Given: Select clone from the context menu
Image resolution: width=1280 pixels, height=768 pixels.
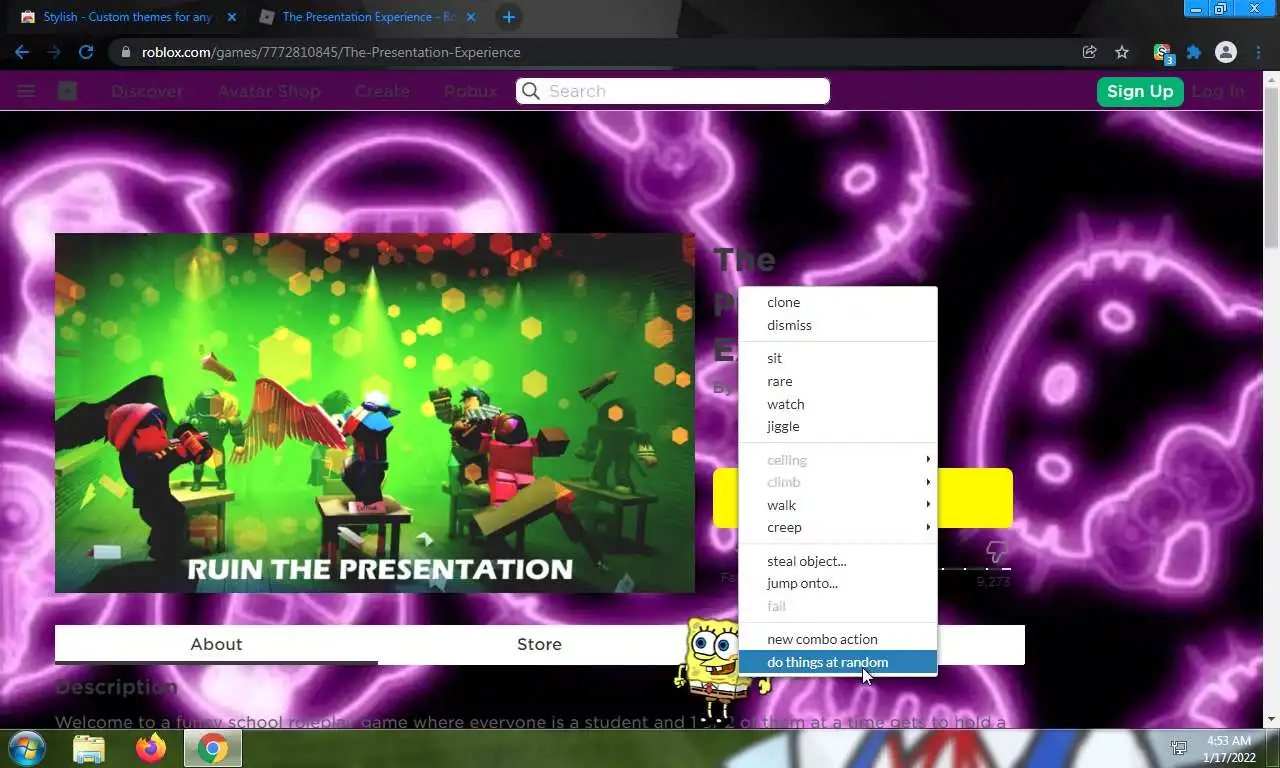Looking at the screenshot, I should click(837, 302).
